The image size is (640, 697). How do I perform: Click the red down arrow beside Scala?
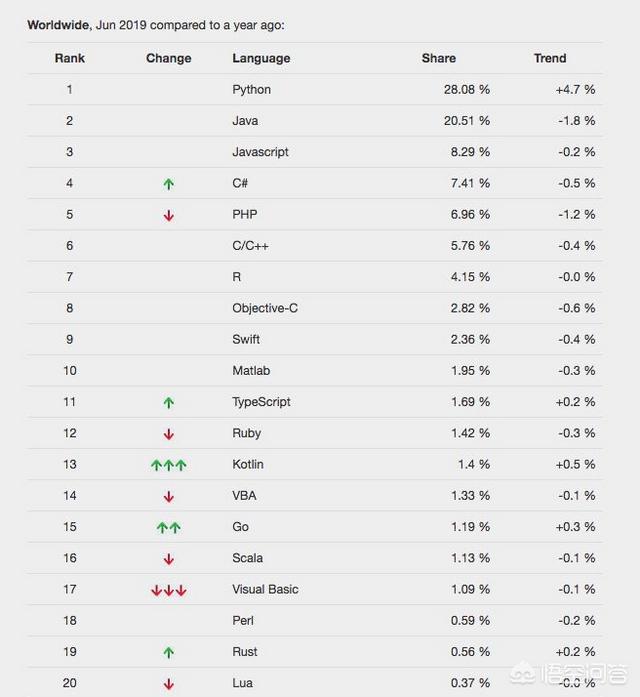coord(168,559)
